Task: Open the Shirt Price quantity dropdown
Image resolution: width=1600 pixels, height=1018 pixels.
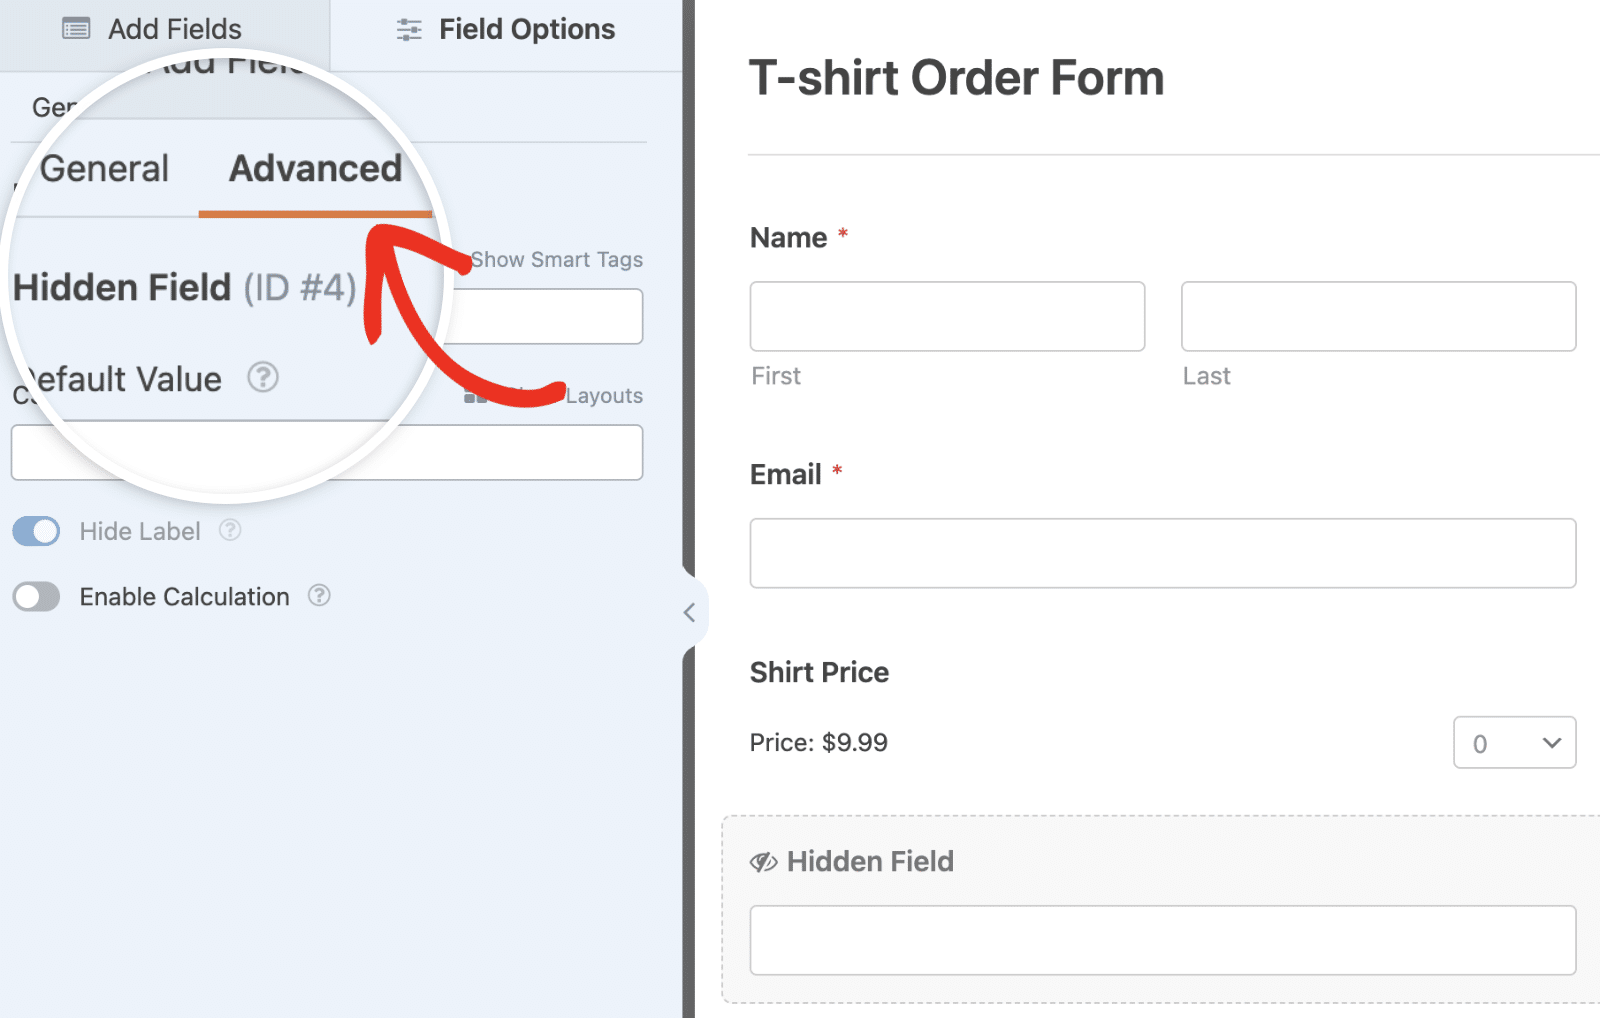Action: tap(1514, 742)
